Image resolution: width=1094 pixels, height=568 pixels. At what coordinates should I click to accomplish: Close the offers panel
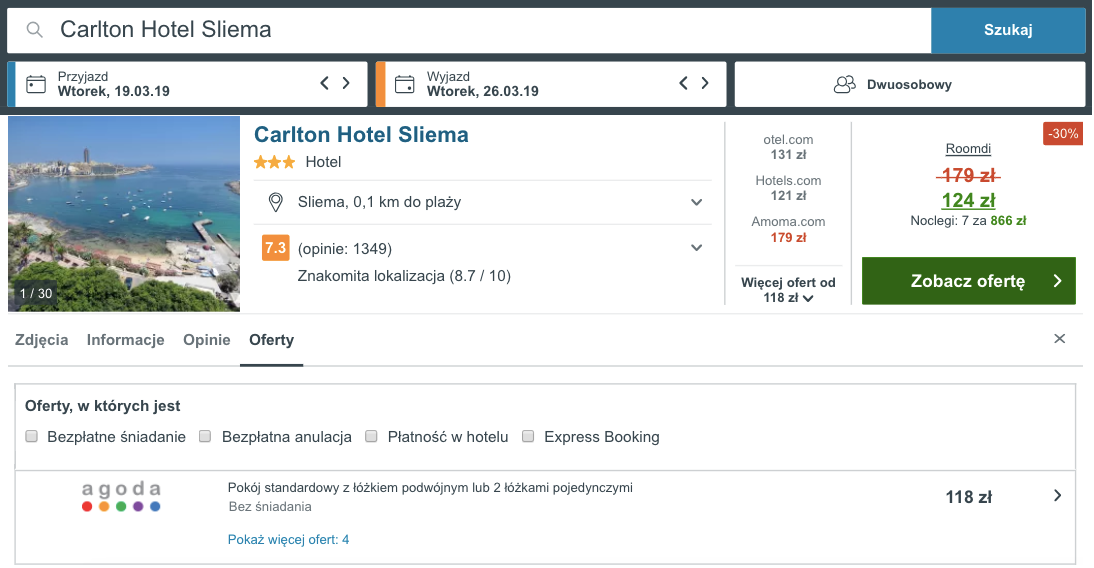(x=1060, y=338)
